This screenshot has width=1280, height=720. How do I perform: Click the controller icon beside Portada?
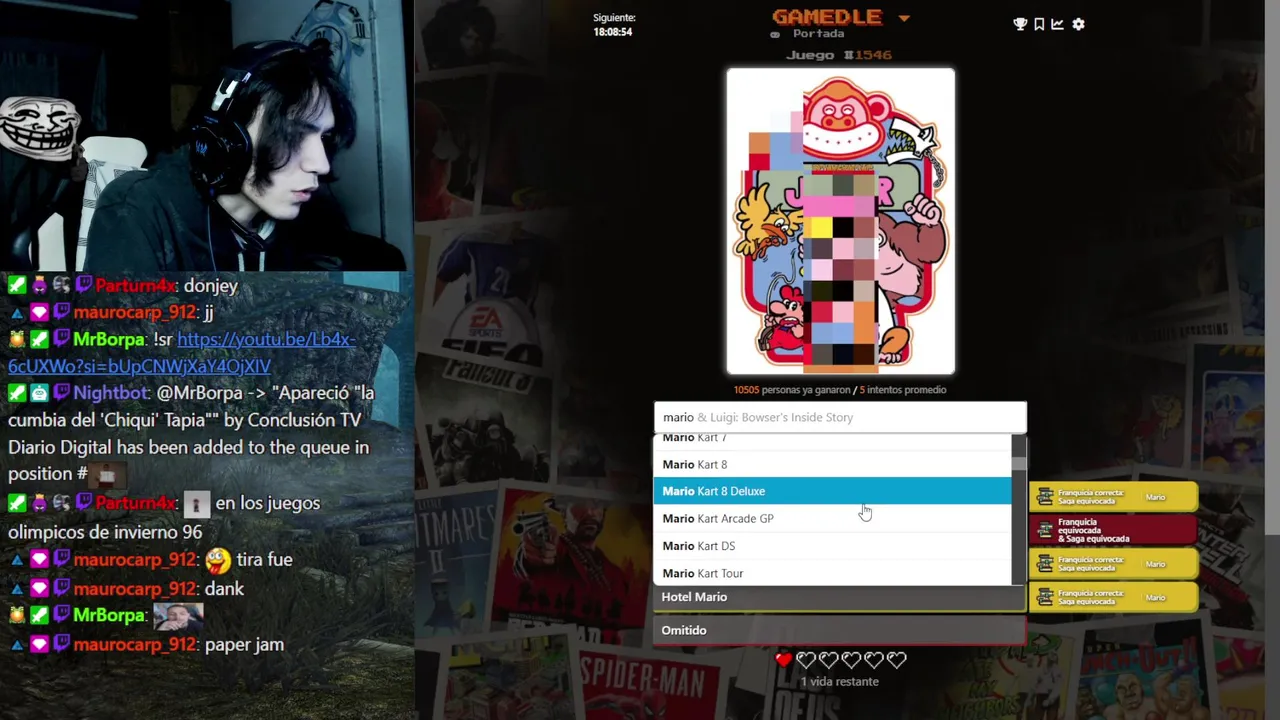(776, 35)
